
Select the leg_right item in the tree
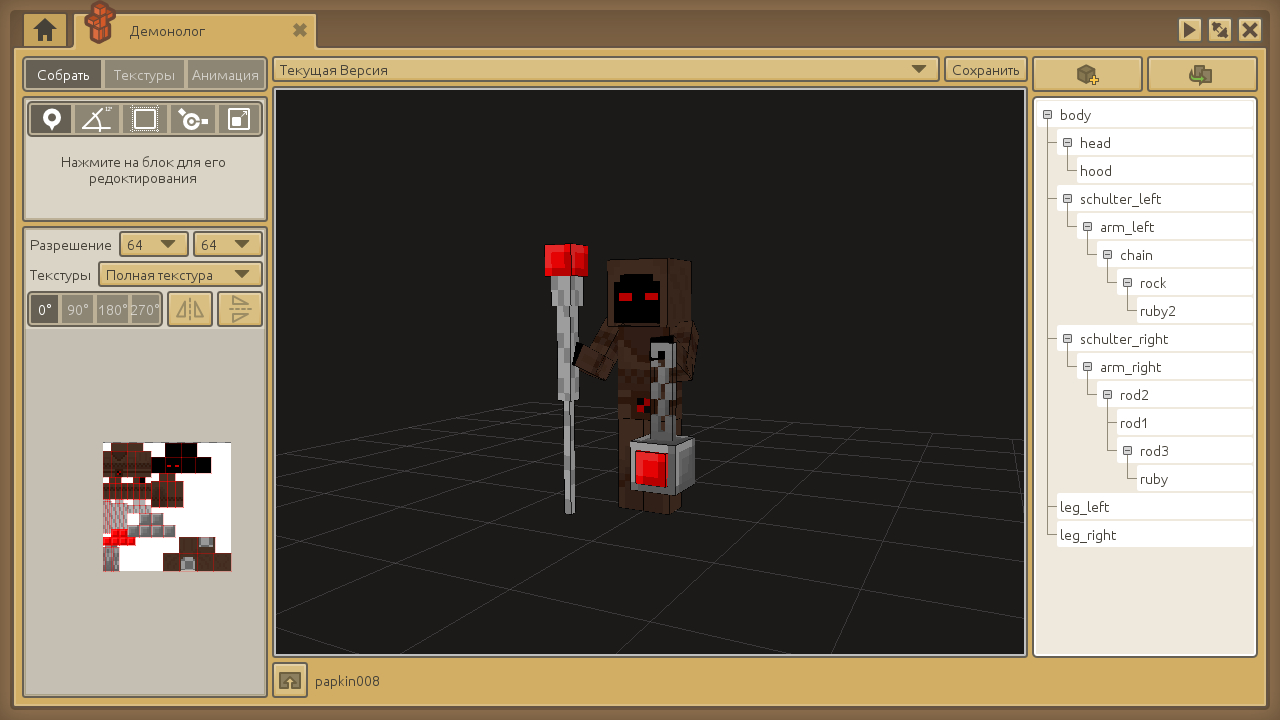(1088, 535)
